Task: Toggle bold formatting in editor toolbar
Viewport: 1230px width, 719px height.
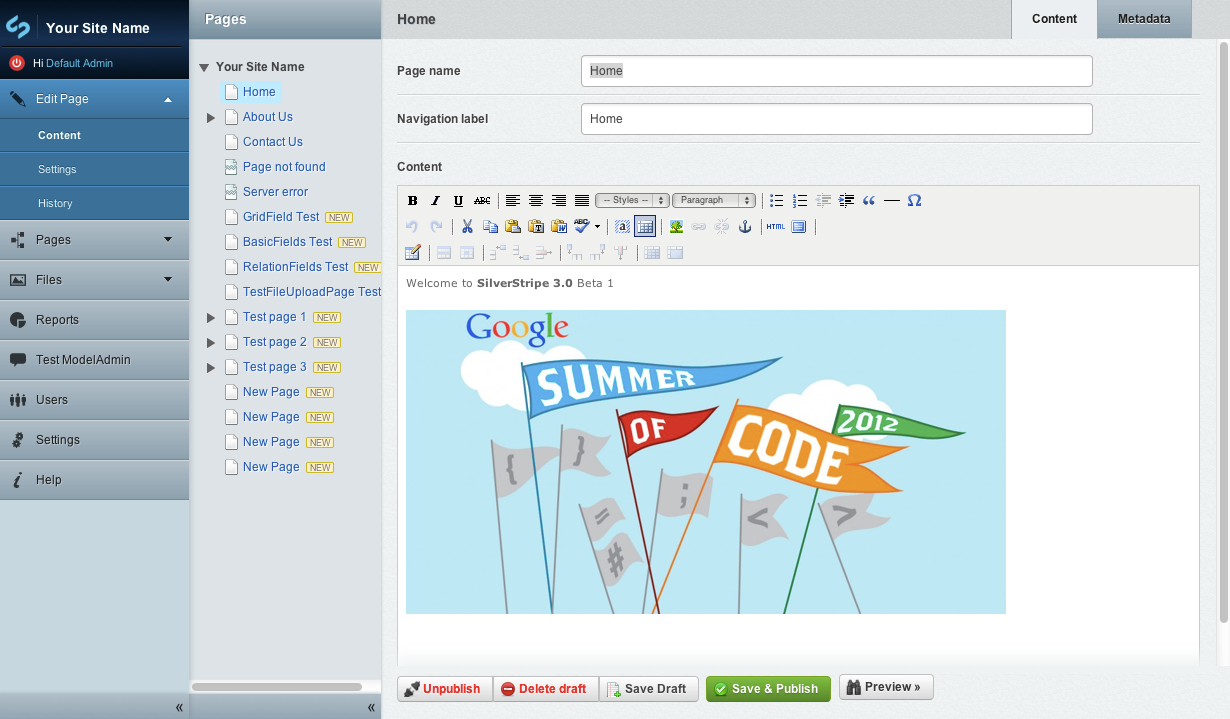Action: pyautogui.click(x=412, y=201)
